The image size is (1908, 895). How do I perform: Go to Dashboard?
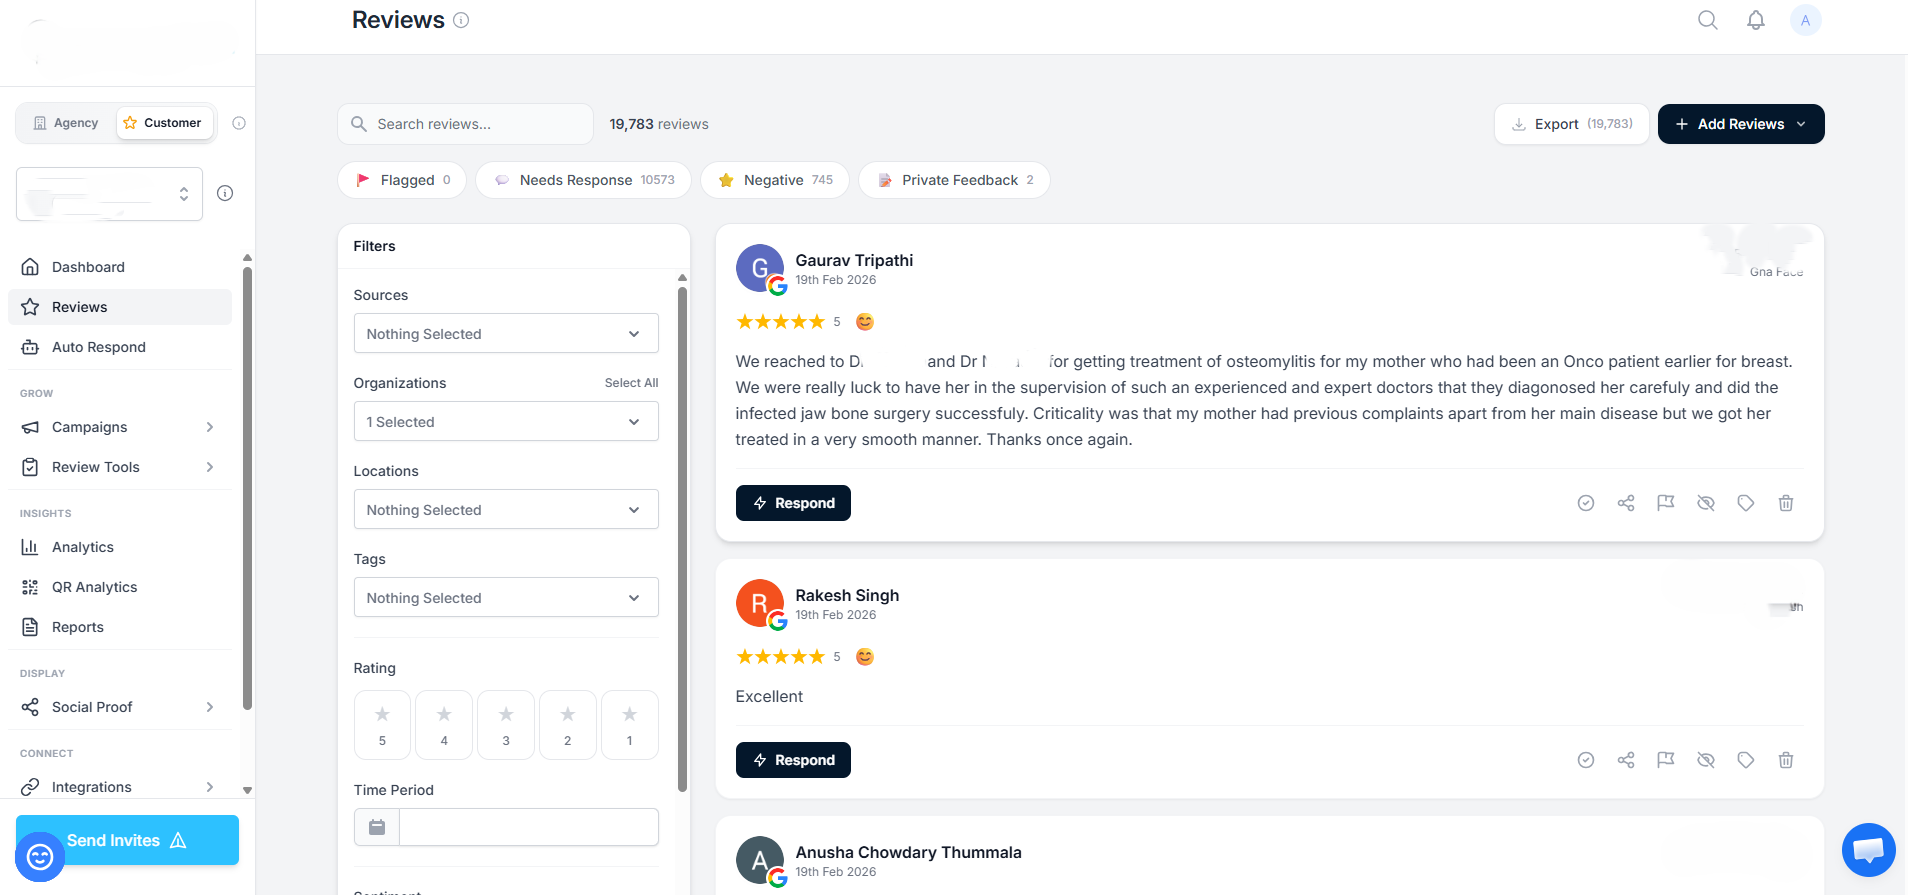tap(120, 267)
